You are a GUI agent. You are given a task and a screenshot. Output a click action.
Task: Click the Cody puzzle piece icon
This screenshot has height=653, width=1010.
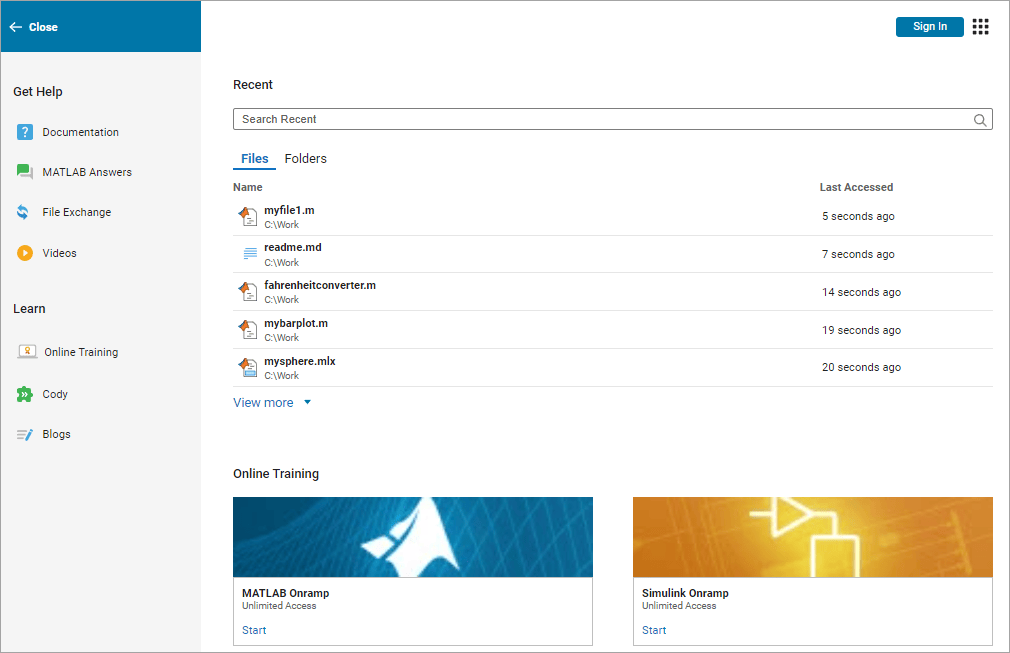click(x=24, y=394)
